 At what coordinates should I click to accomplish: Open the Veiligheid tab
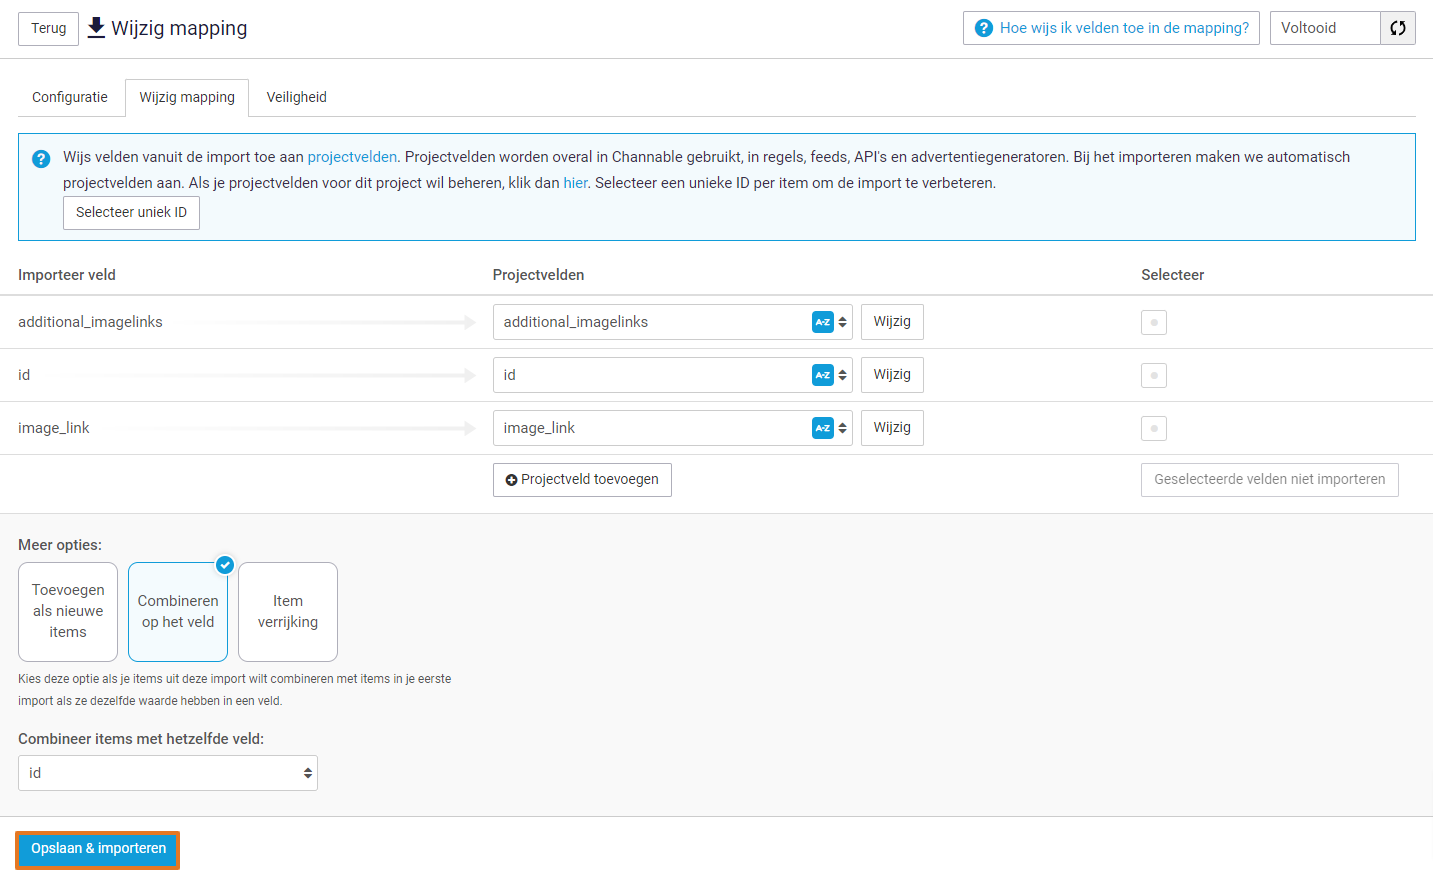(x=297, y=97)
